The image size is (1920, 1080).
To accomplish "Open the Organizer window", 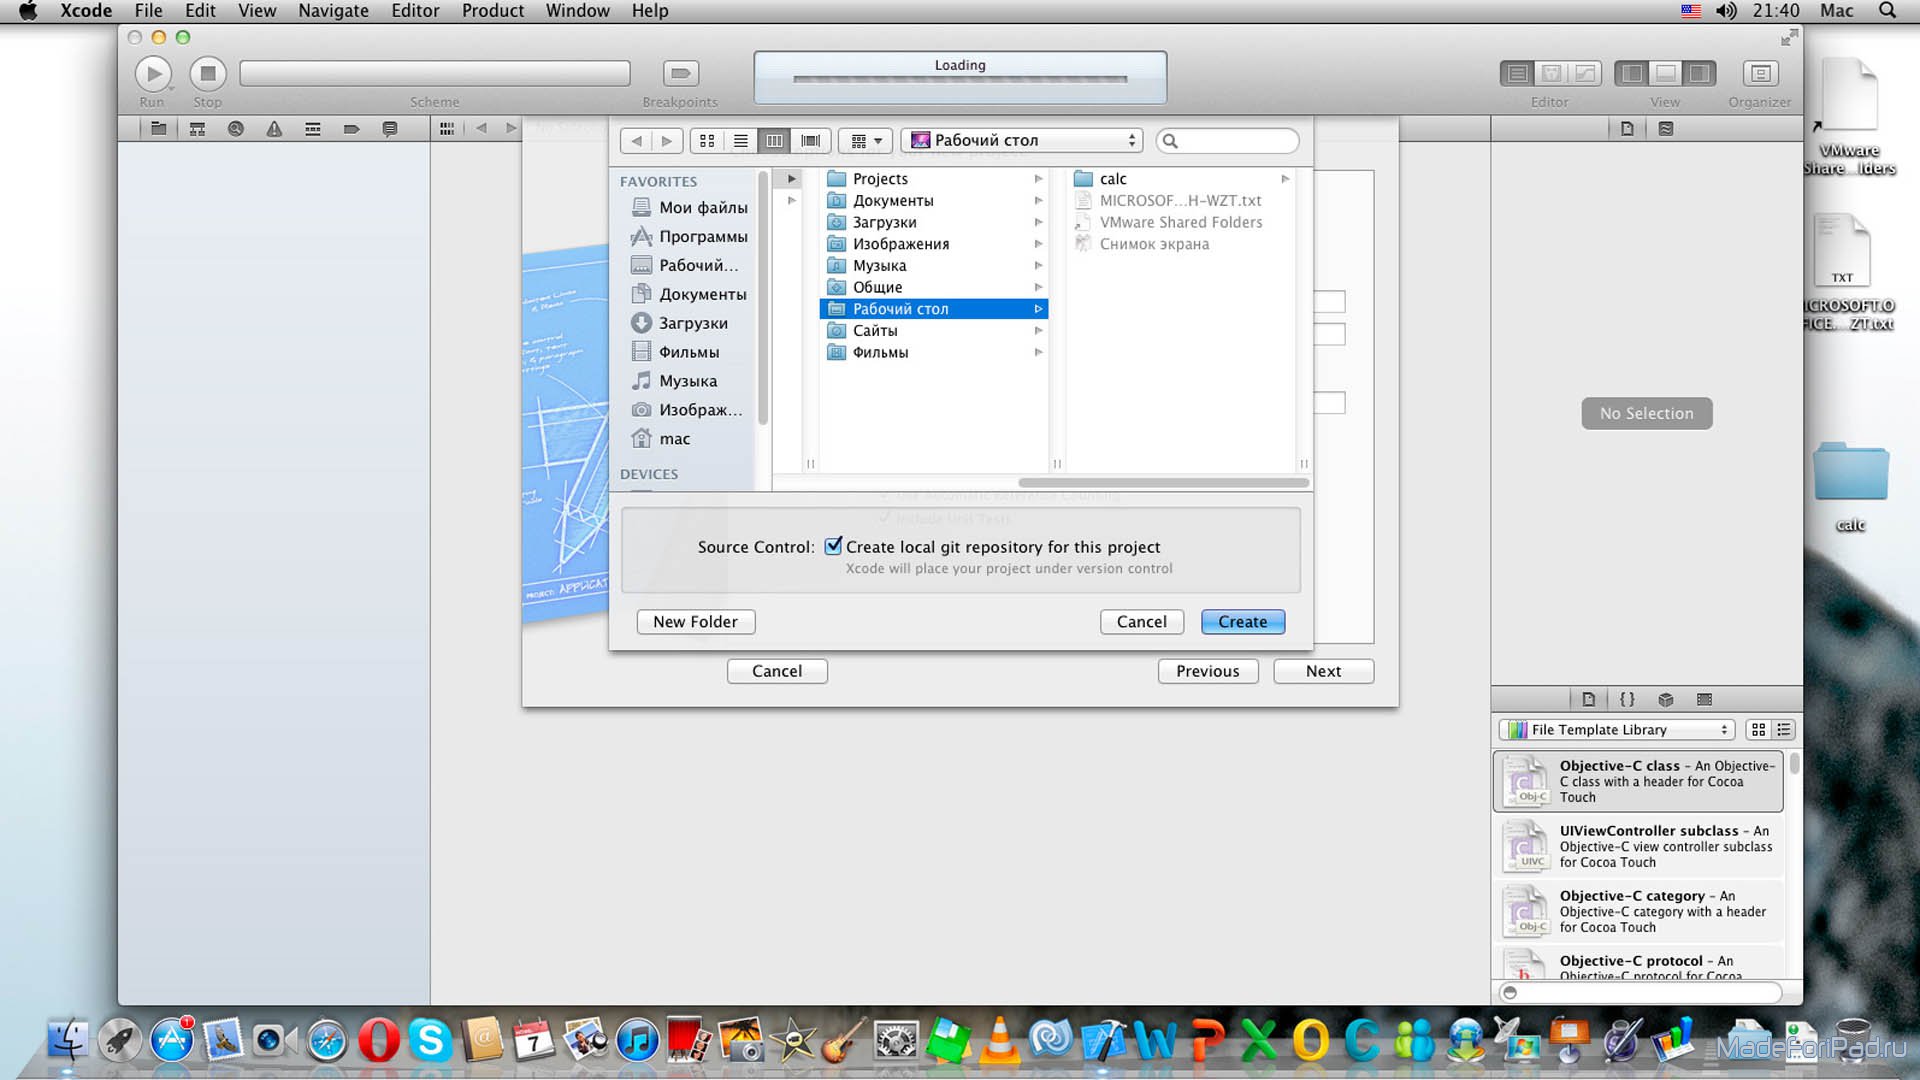I will coord(1760,73).
